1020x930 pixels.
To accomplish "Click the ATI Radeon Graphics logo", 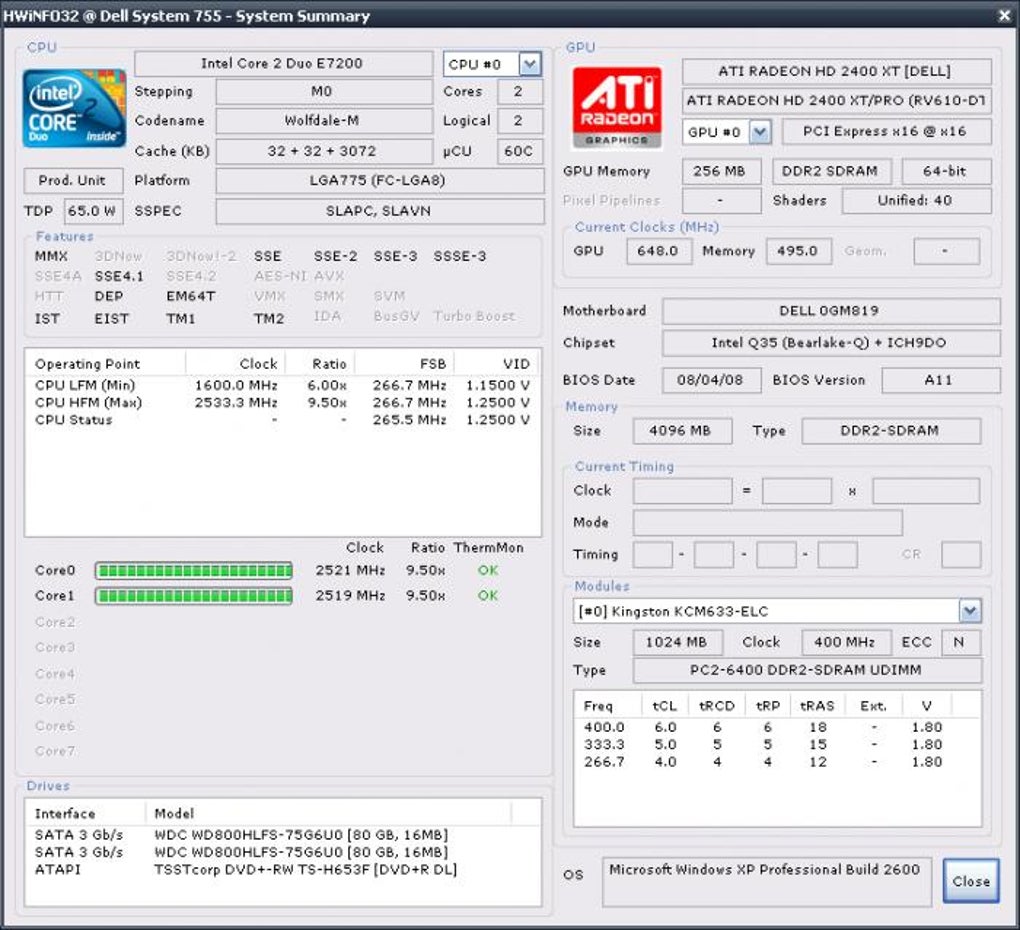I will [616, 108].
